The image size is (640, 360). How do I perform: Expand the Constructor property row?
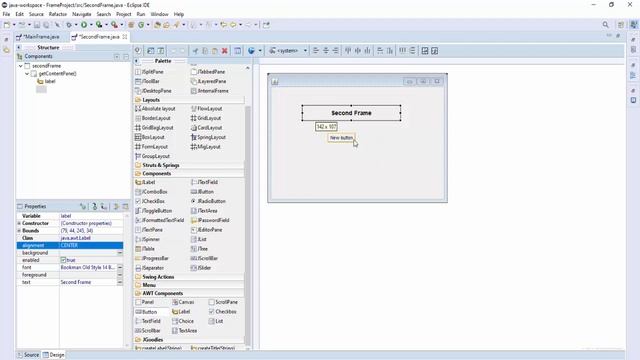(19, 223)
